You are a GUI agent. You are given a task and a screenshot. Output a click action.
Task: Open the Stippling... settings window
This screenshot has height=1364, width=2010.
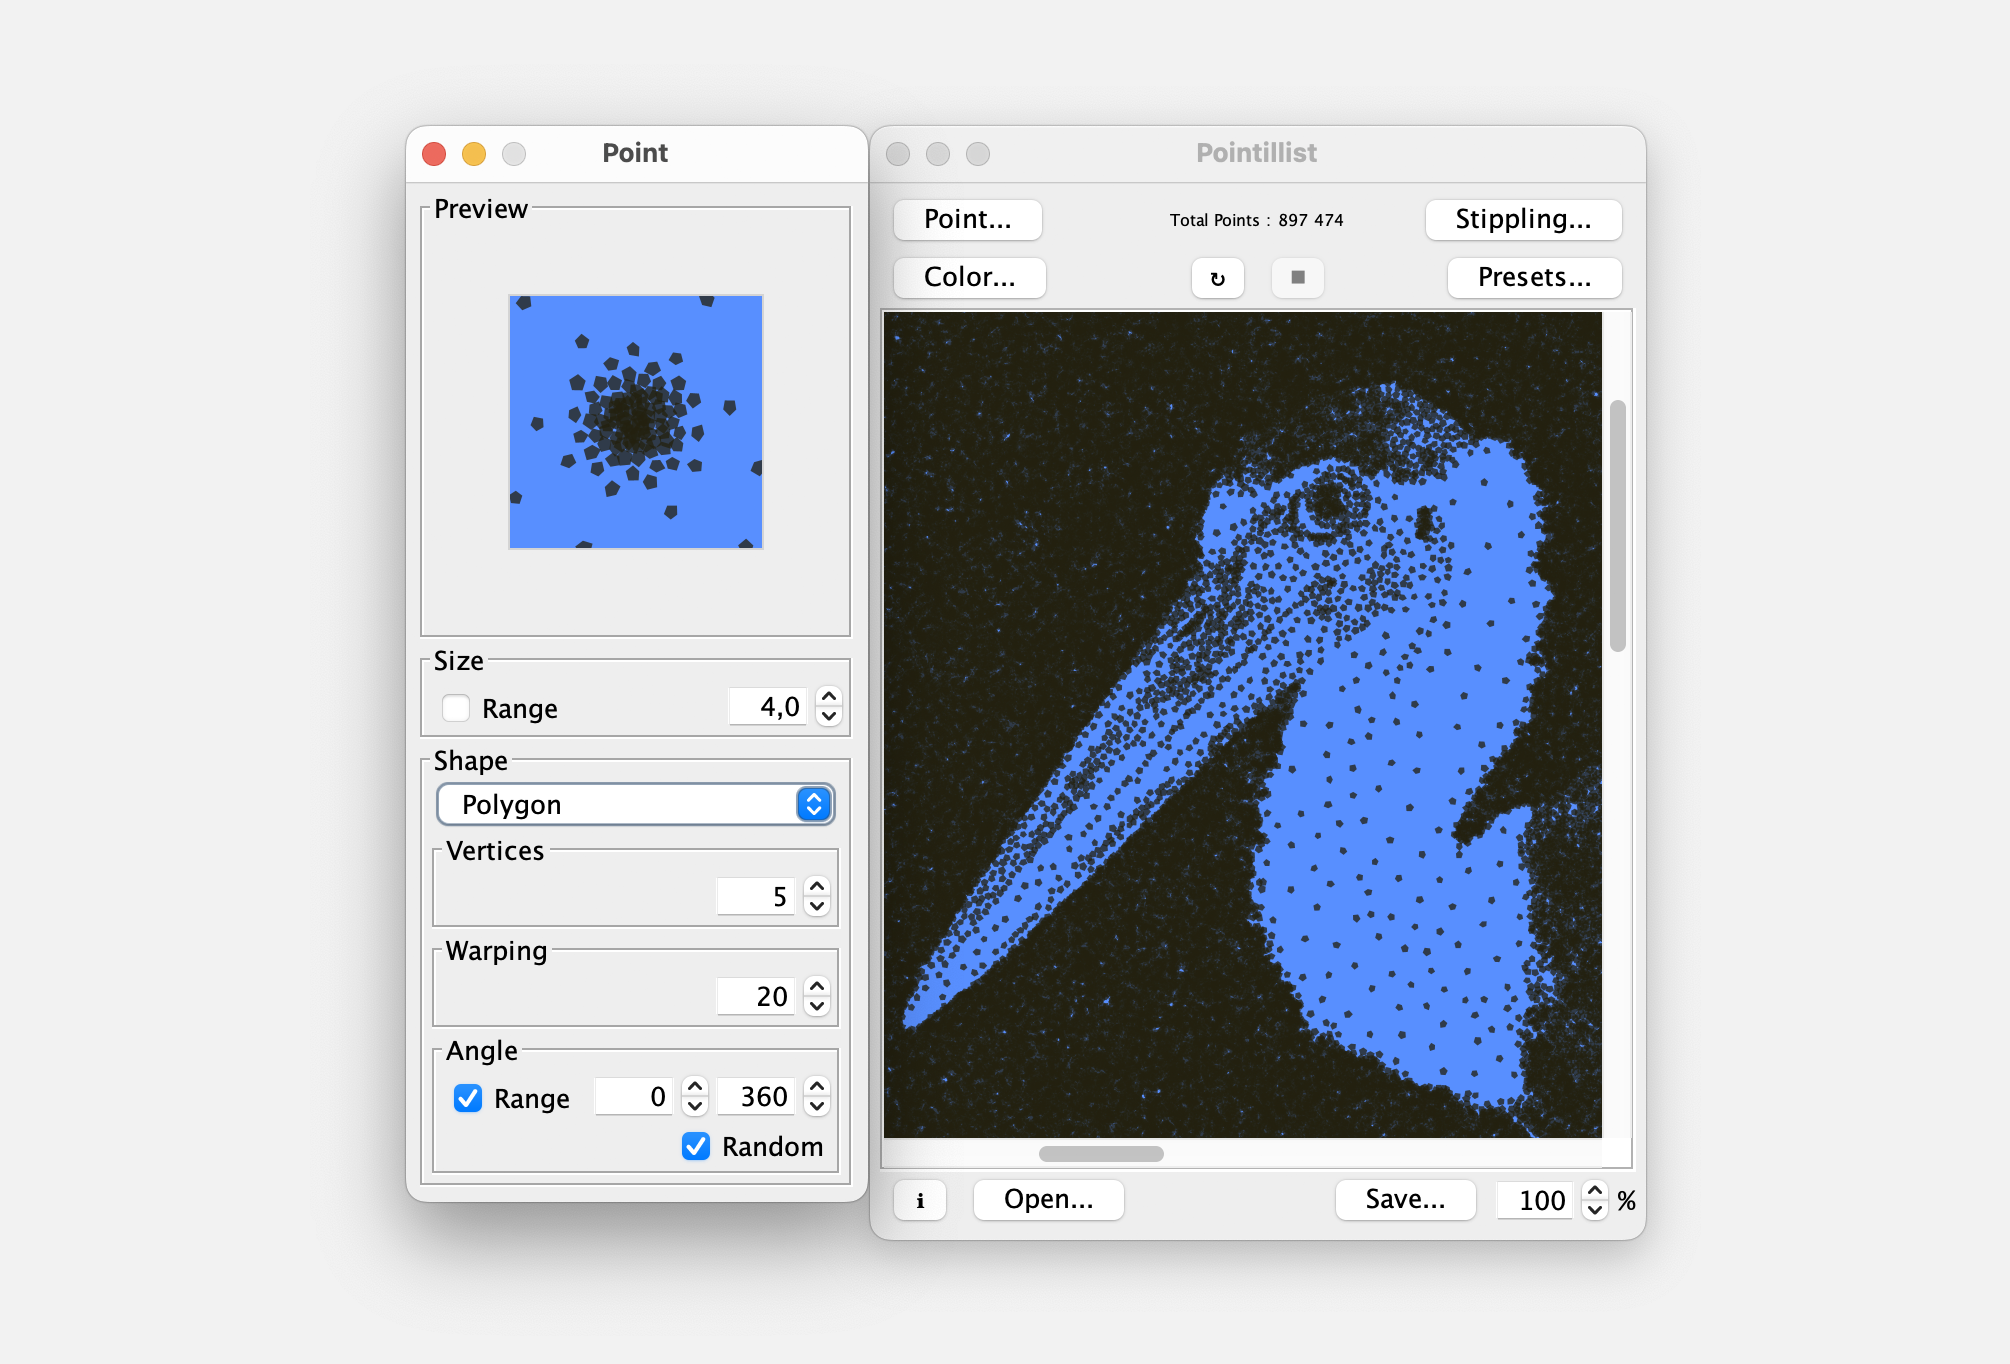(x=1522, y=219)
